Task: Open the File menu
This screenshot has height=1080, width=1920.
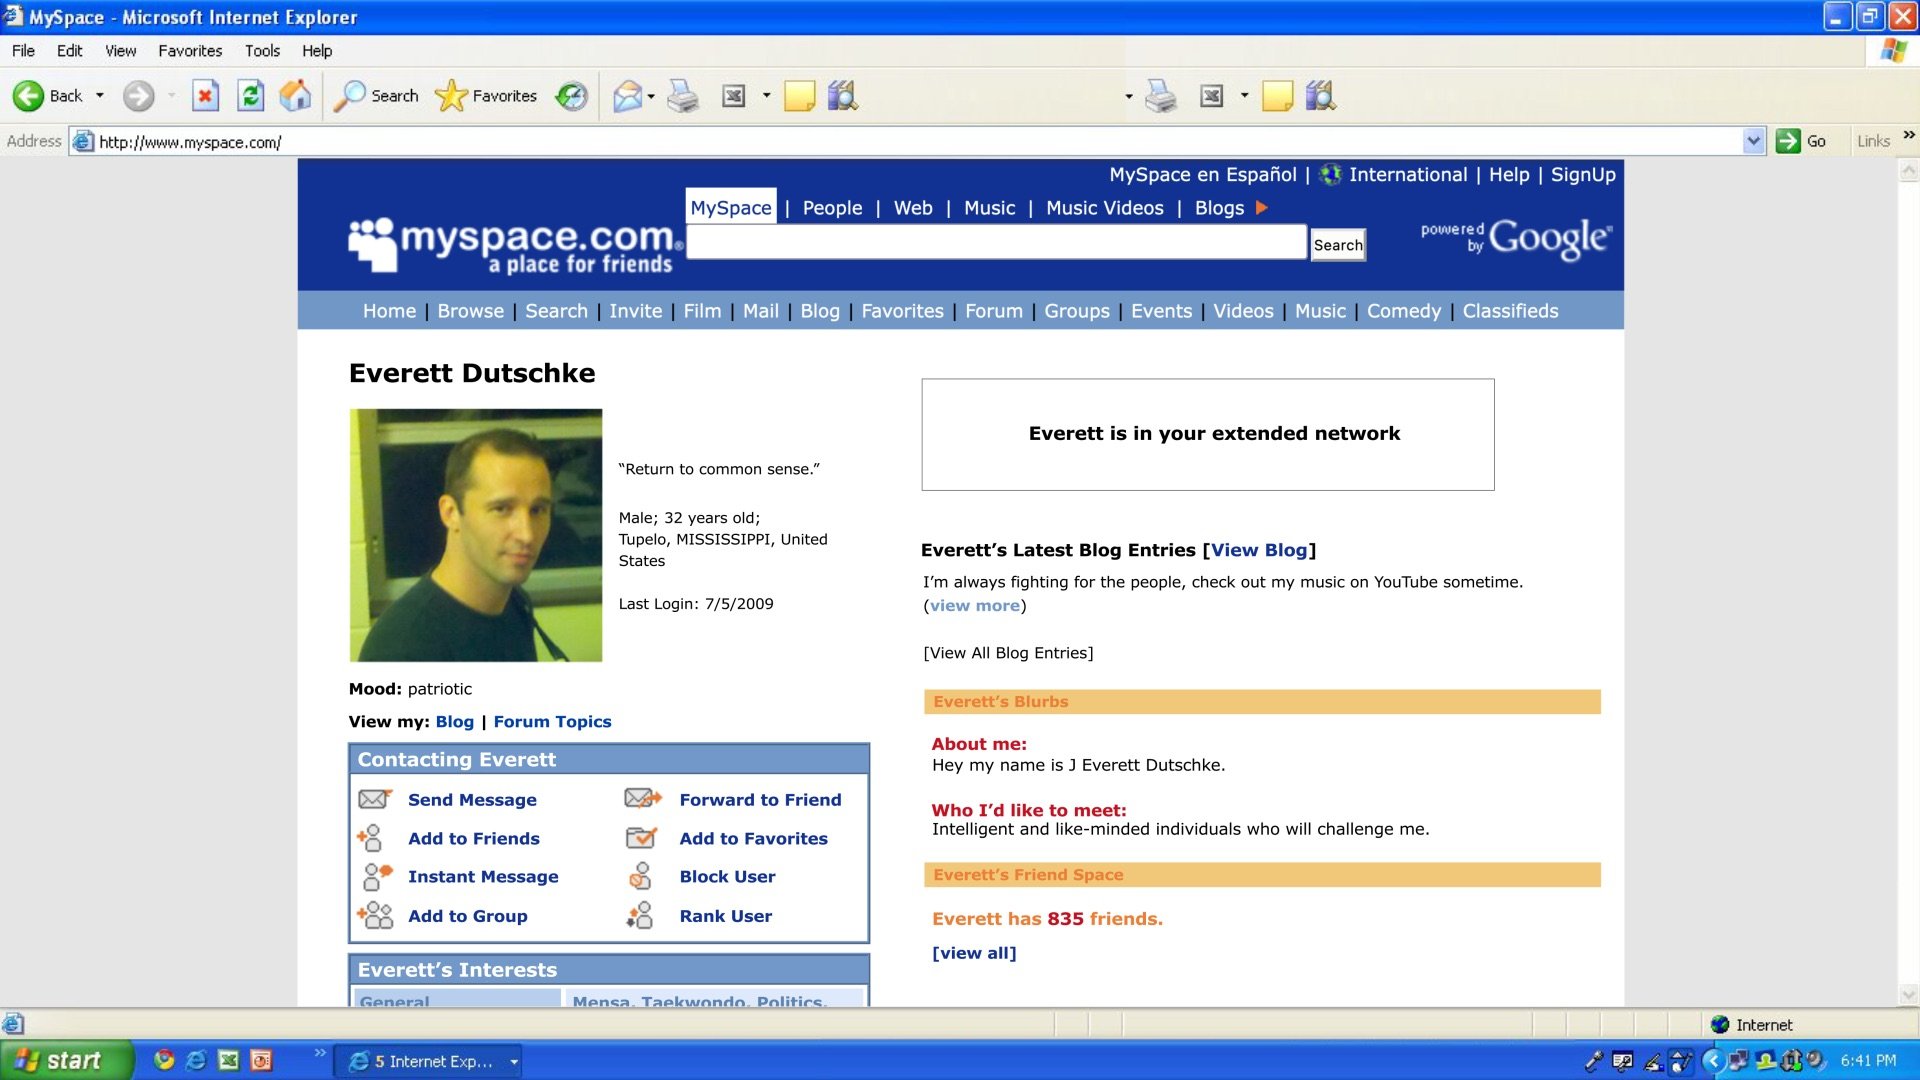Action: [23, 51]
